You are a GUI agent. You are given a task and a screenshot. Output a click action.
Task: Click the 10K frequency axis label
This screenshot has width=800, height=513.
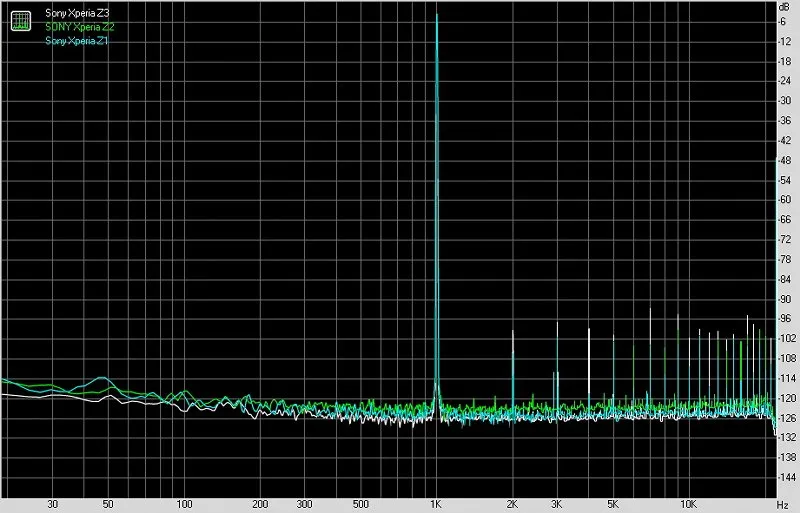click(x=689, y=504)
